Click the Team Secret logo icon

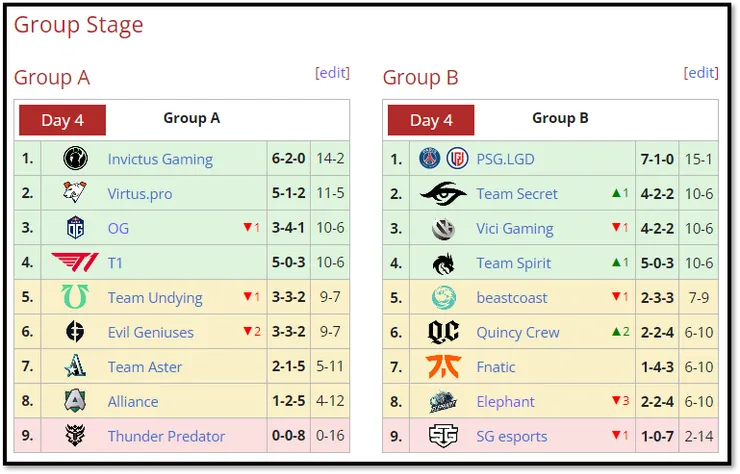pos(443,194)
